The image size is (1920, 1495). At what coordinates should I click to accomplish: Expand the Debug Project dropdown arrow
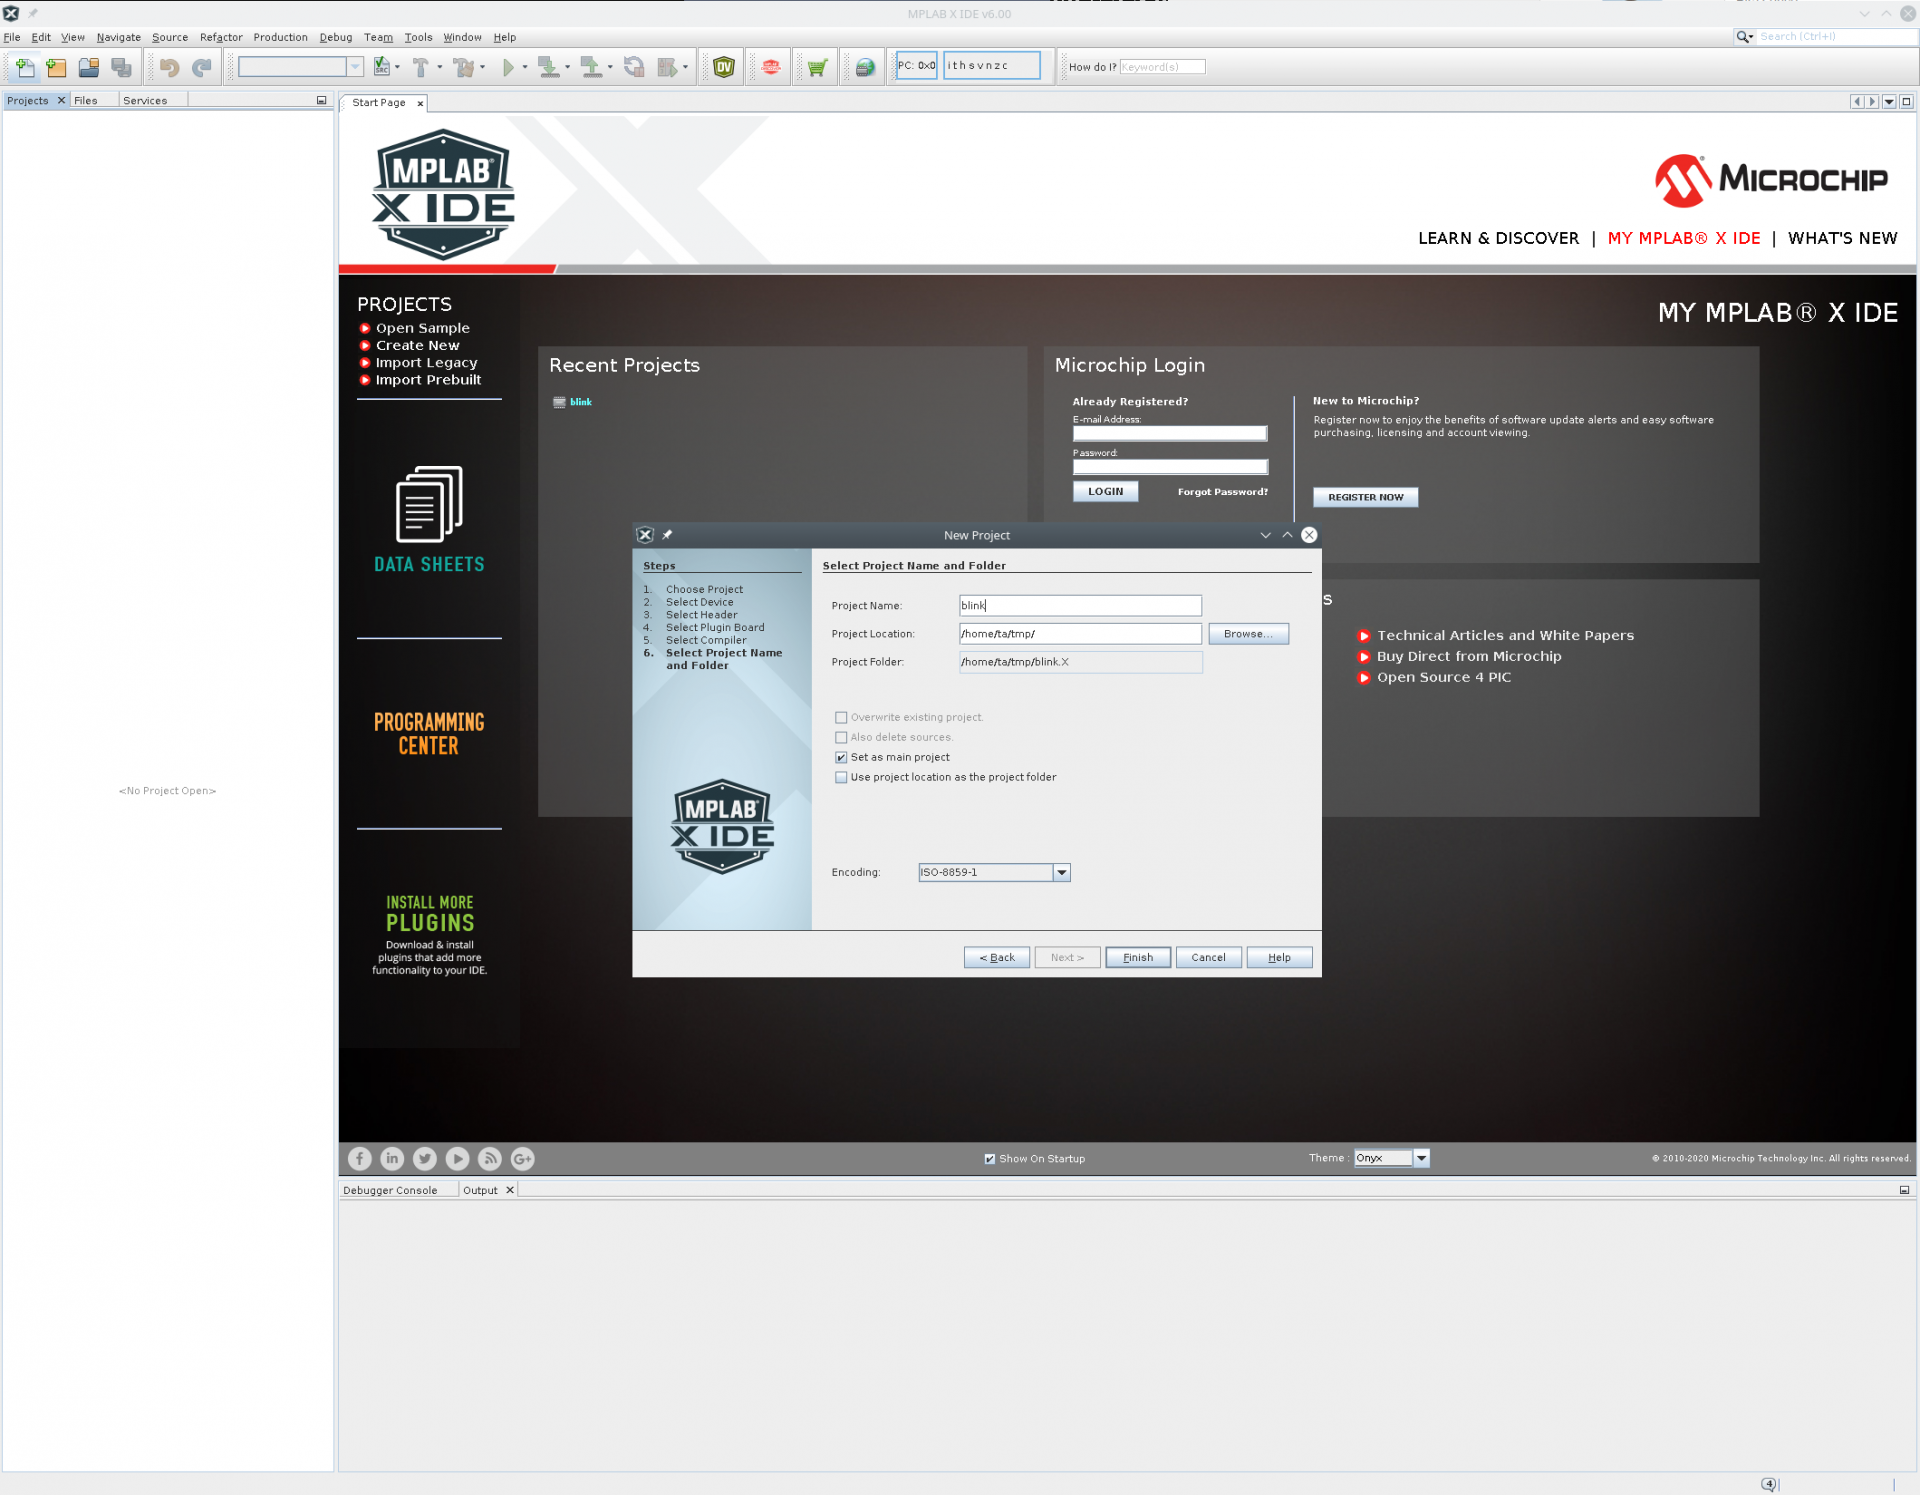click(x=685, y=67)
